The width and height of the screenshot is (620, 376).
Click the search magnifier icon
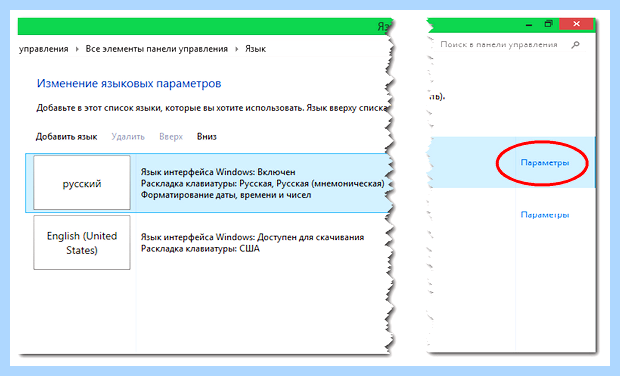coord(575,44)
